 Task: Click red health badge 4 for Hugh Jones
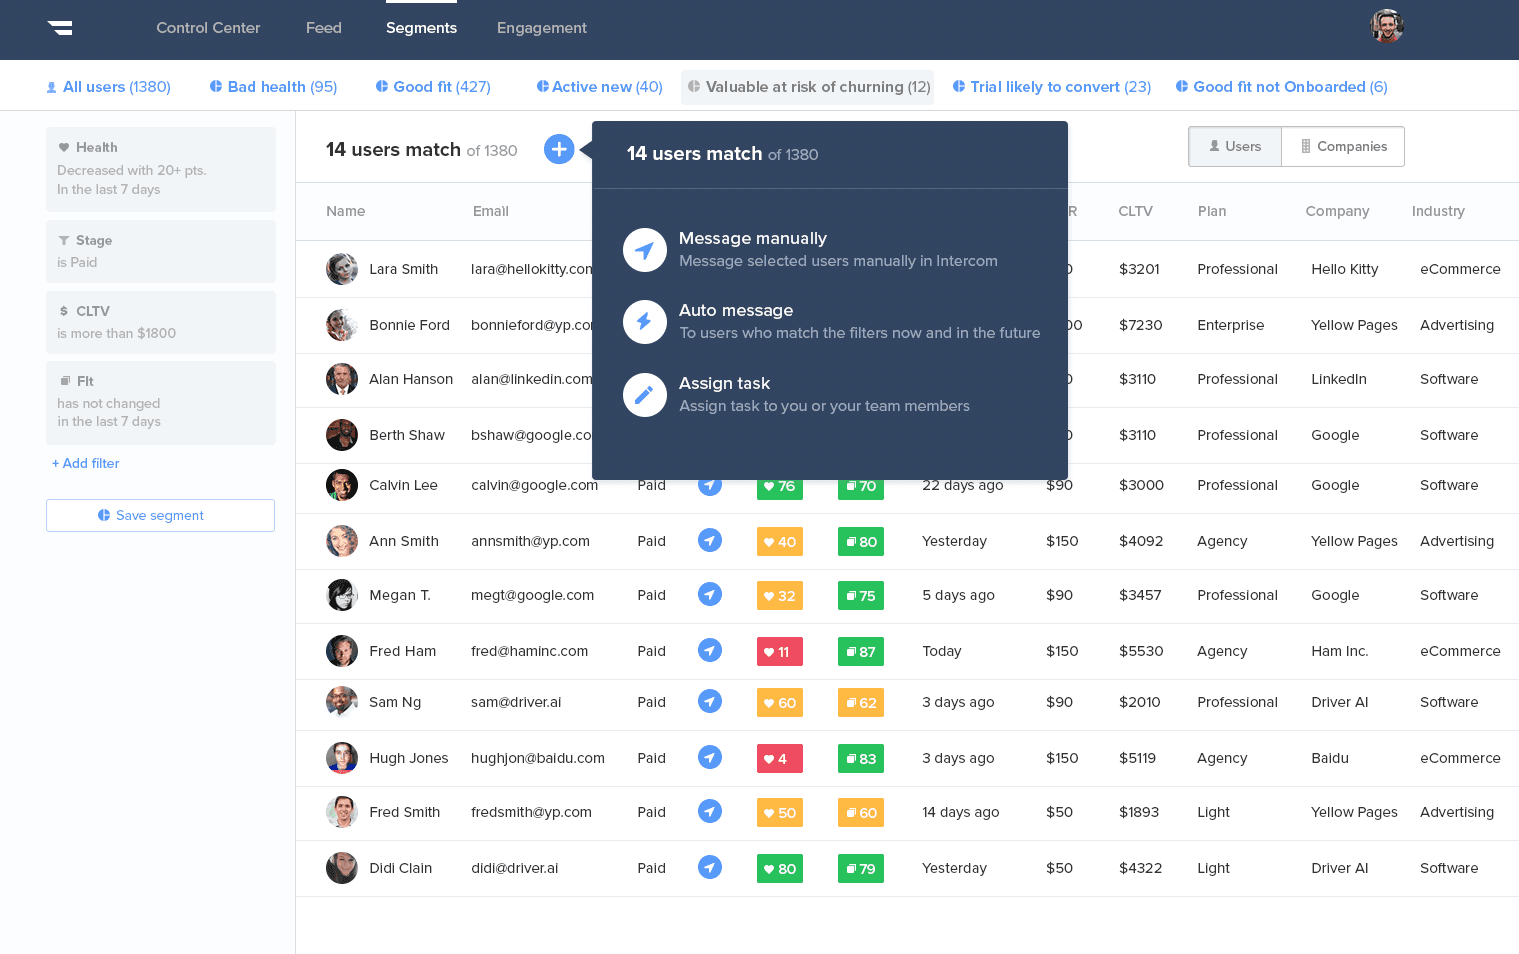(780, 759)
